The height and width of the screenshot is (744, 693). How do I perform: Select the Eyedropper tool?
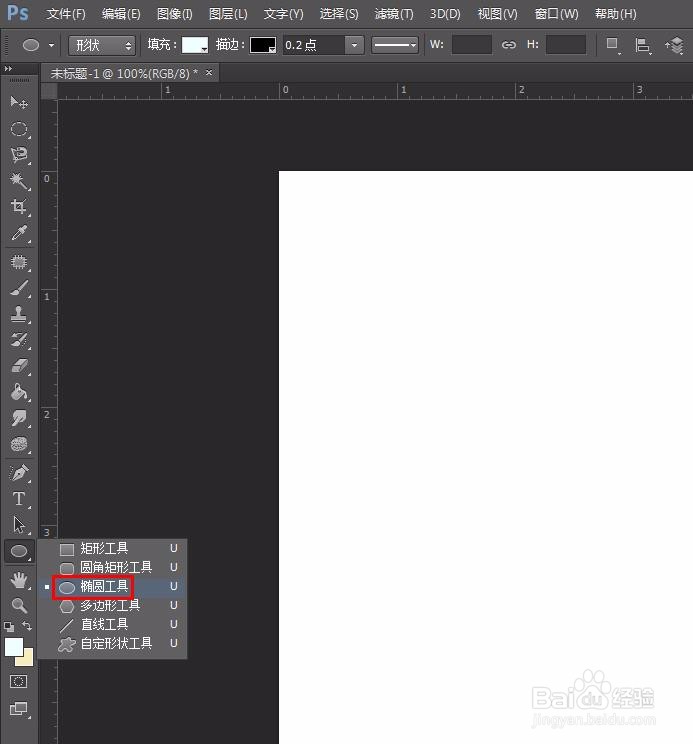(x=19, y=233)
